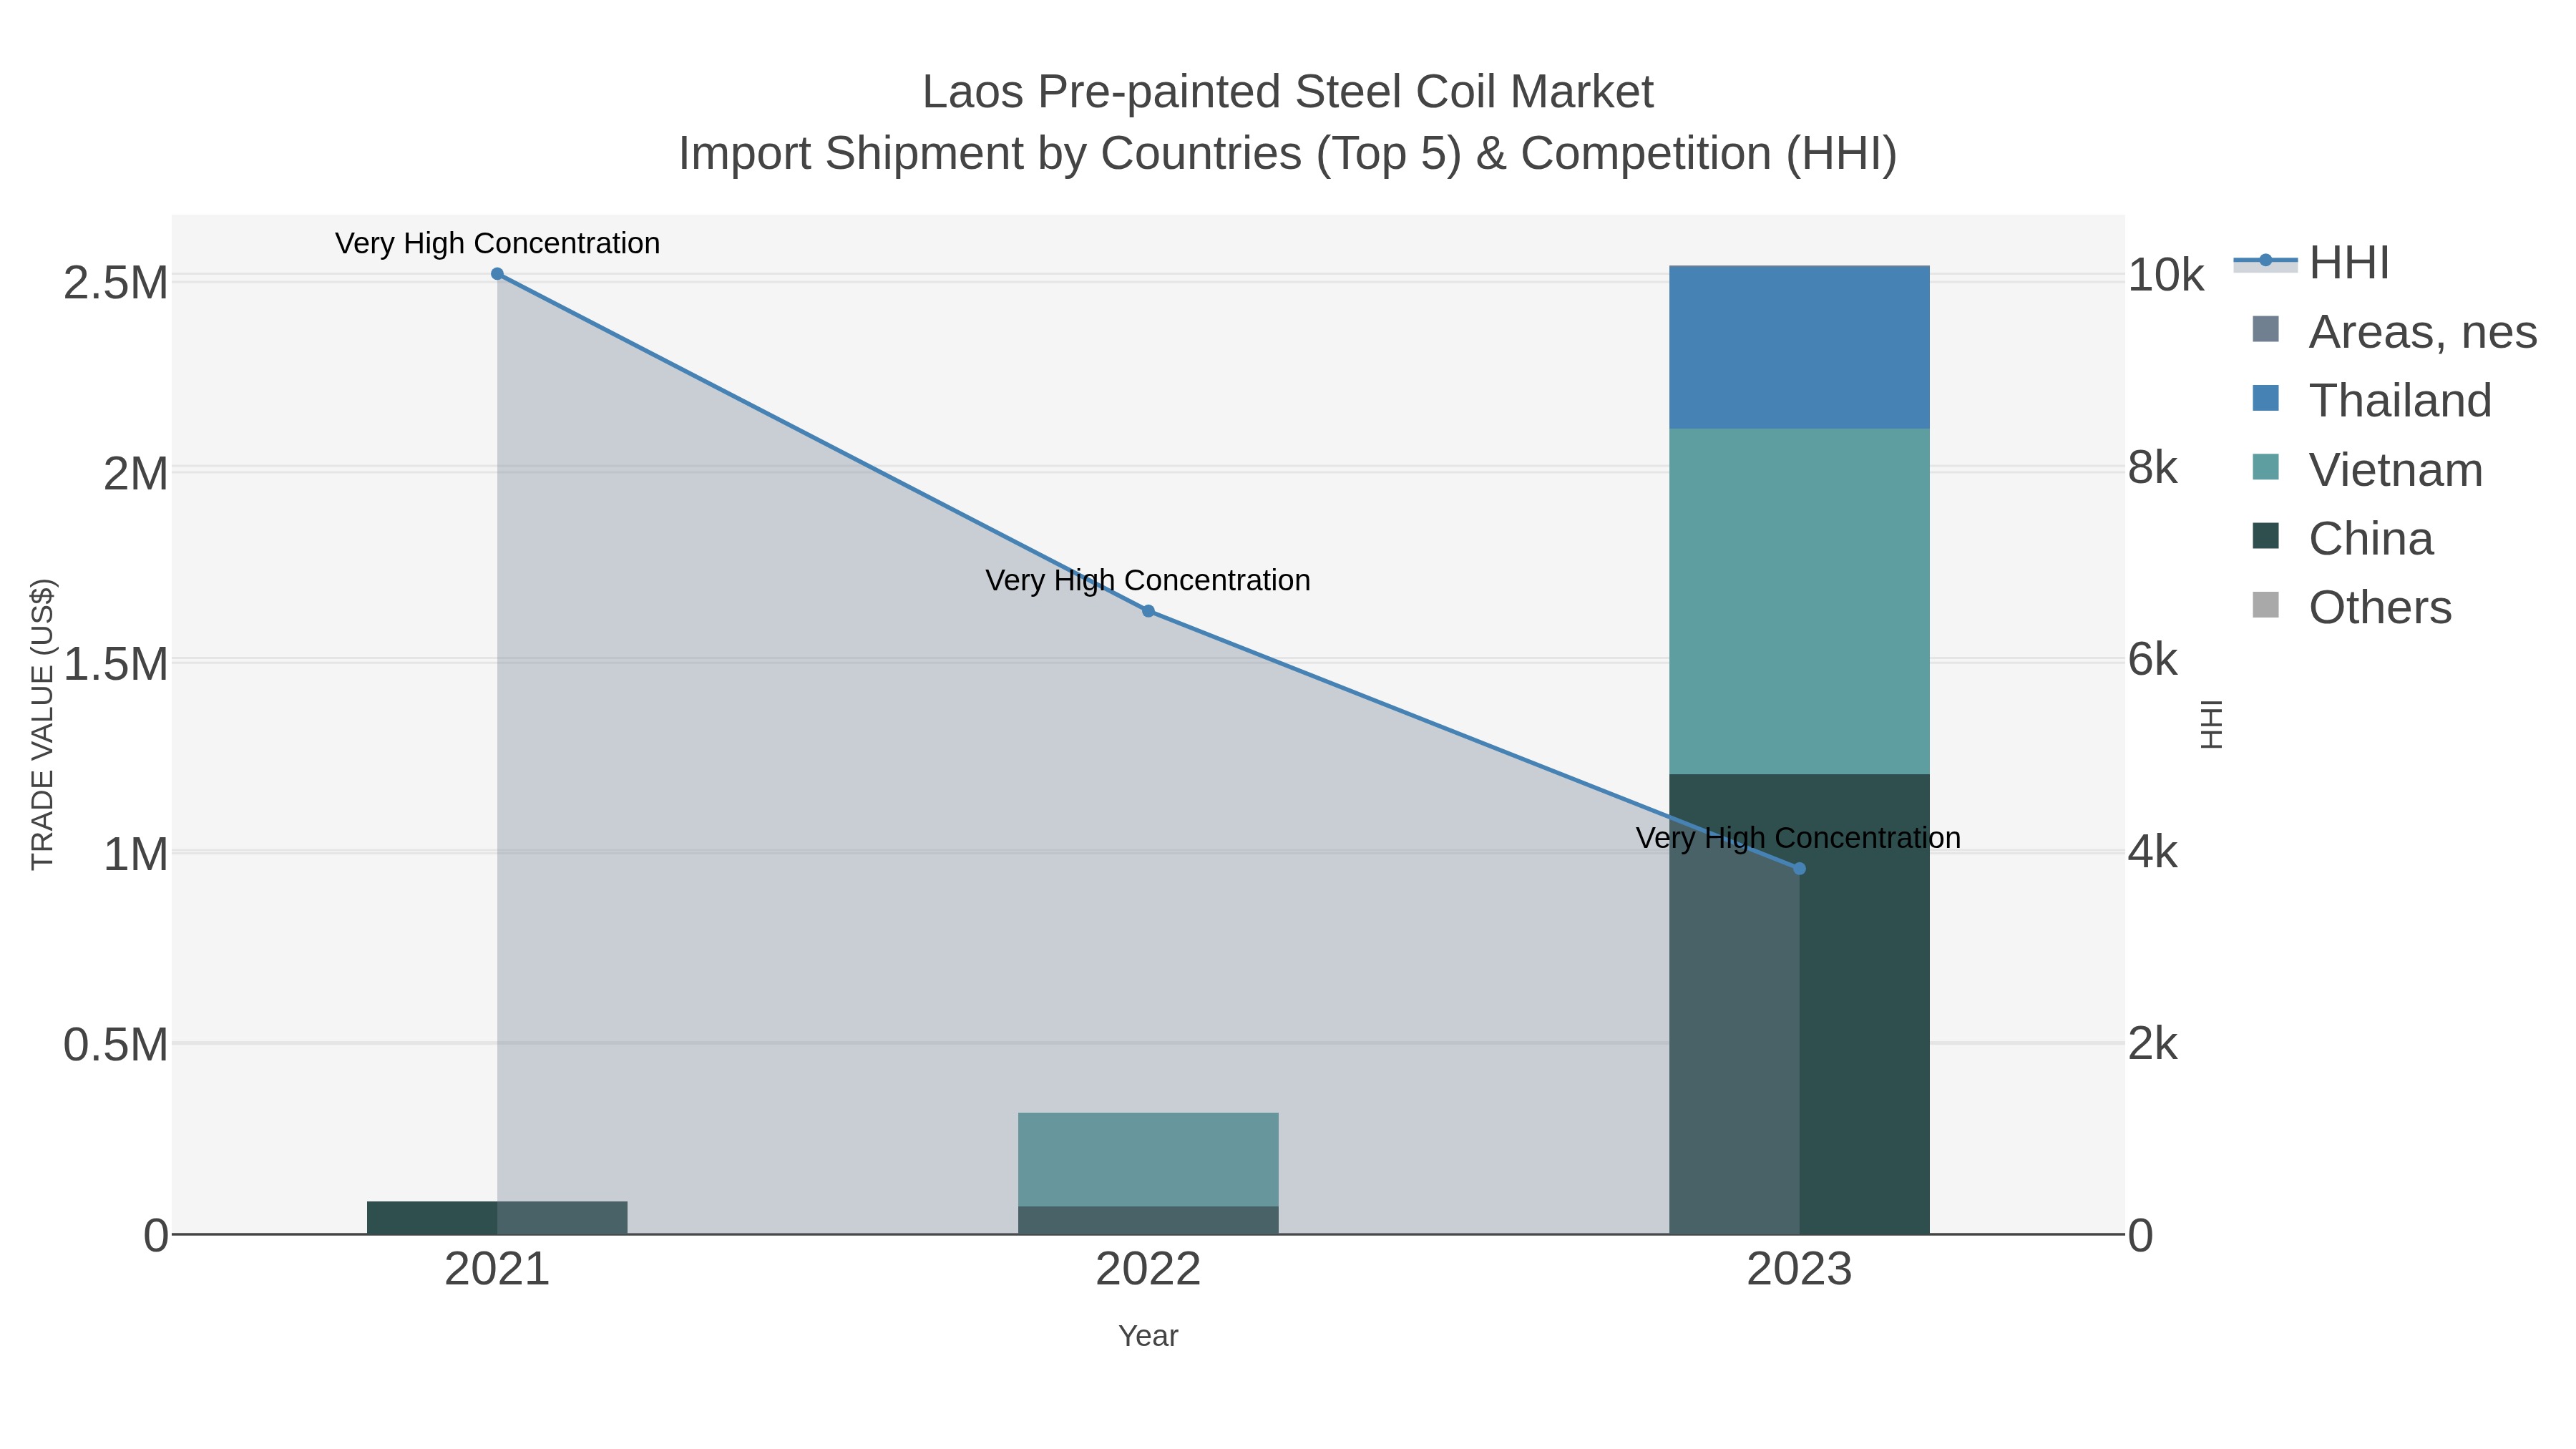
Task: Click the Vietnam segment of 2022 bar
Action: click(x=1148, y=1160)
